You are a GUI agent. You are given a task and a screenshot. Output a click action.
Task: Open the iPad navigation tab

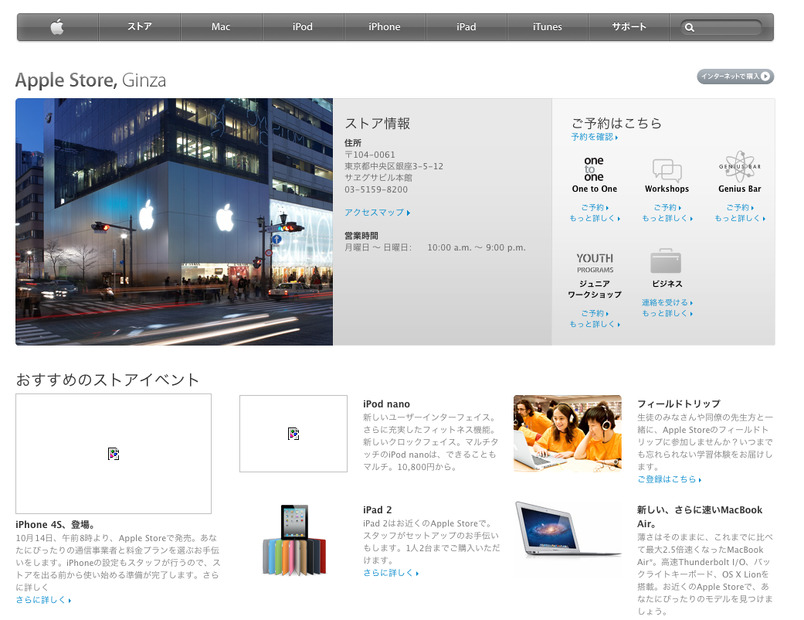pos(466,27)
